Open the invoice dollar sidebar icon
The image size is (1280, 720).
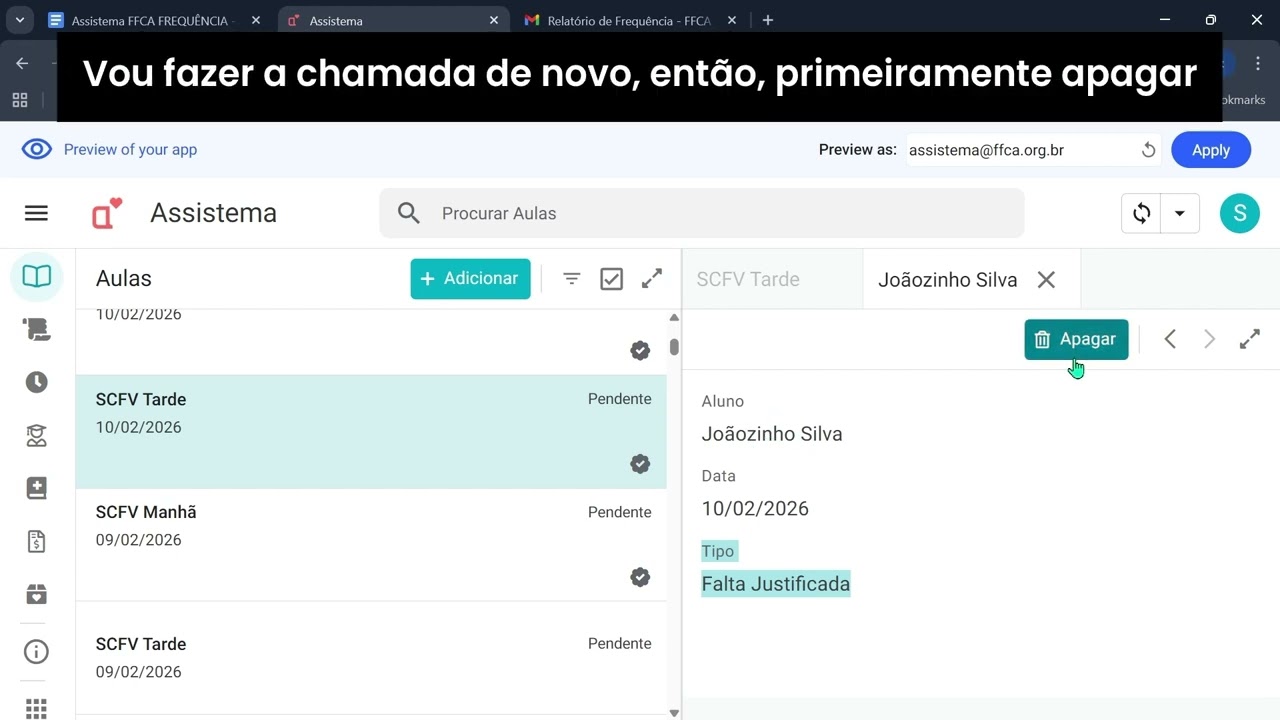click(37, 541)
